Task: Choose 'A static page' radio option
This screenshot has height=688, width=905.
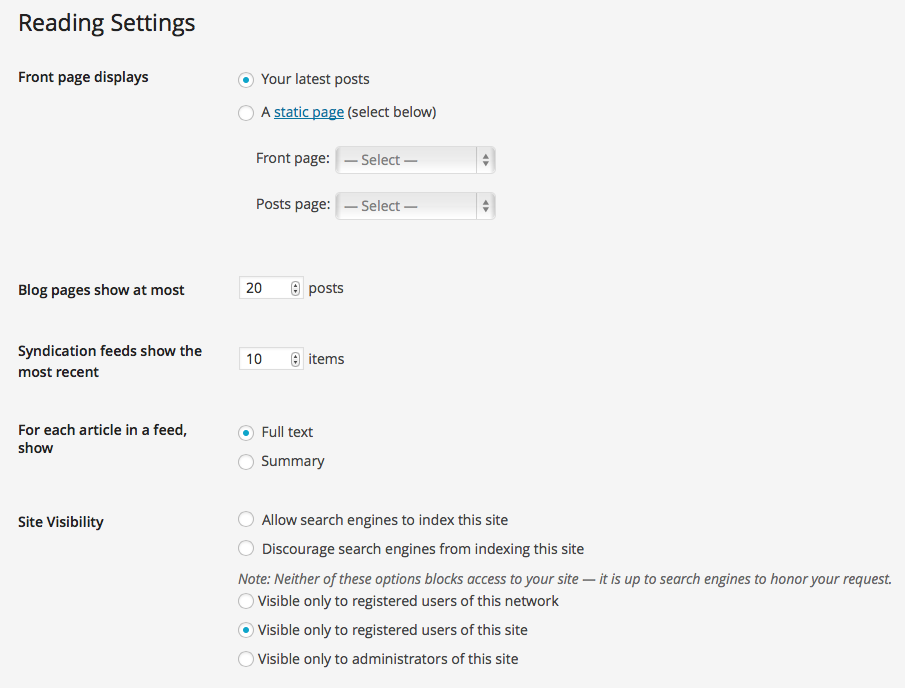Action: click(x=246, y=113)
